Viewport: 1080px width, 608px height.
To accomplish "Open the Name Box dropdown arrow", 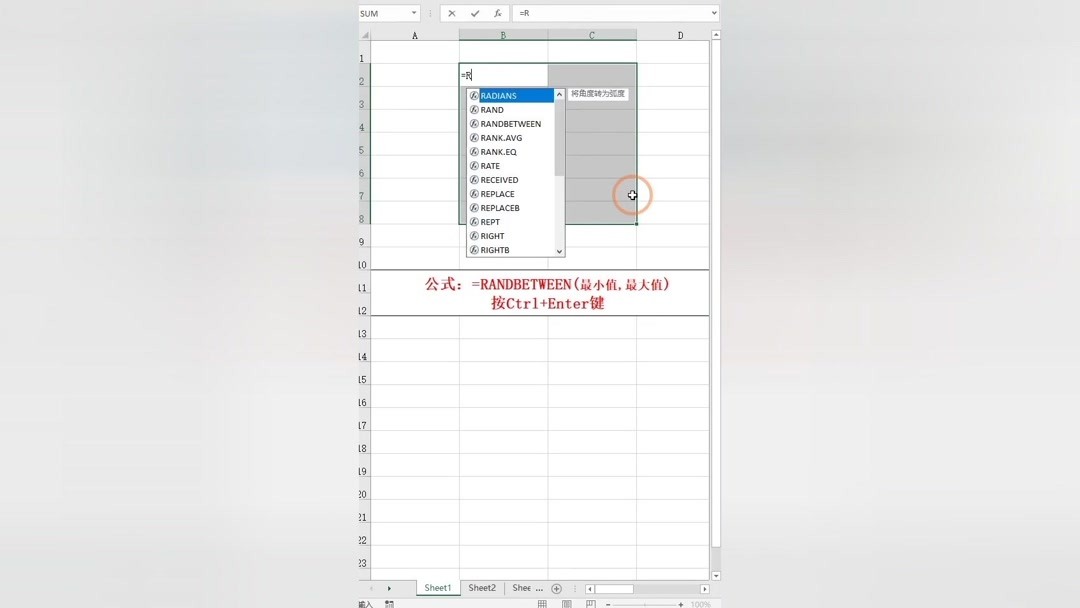I will (x=414, y=12).
